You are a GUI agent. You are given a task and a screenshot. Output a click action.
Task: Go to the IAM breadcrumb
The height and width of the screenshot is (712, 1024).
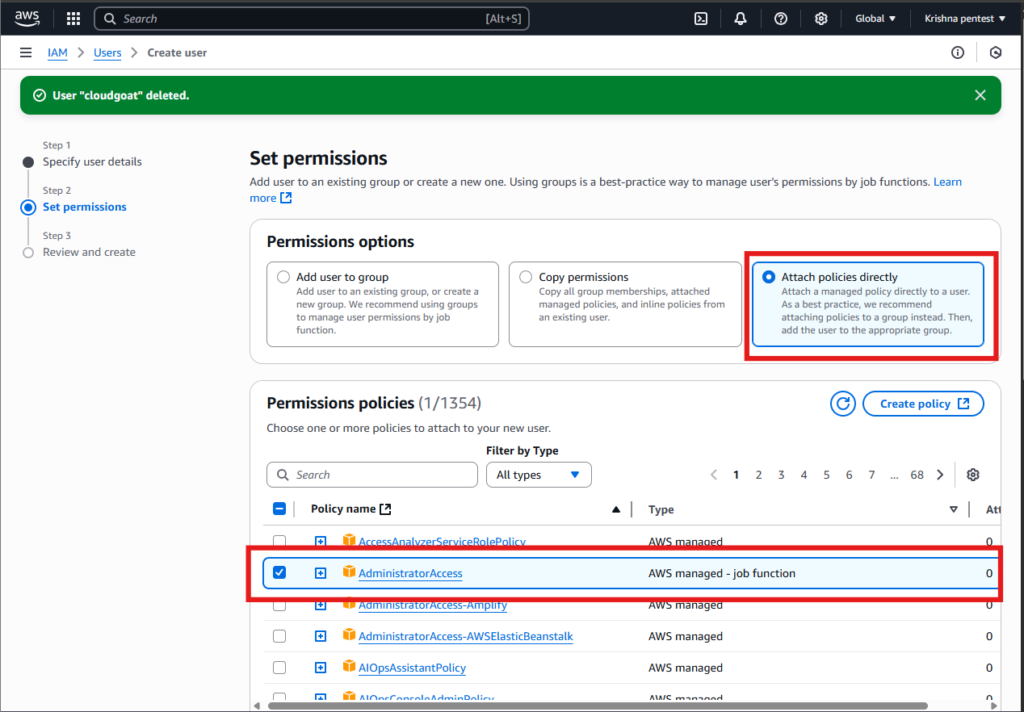click(57, 53)
